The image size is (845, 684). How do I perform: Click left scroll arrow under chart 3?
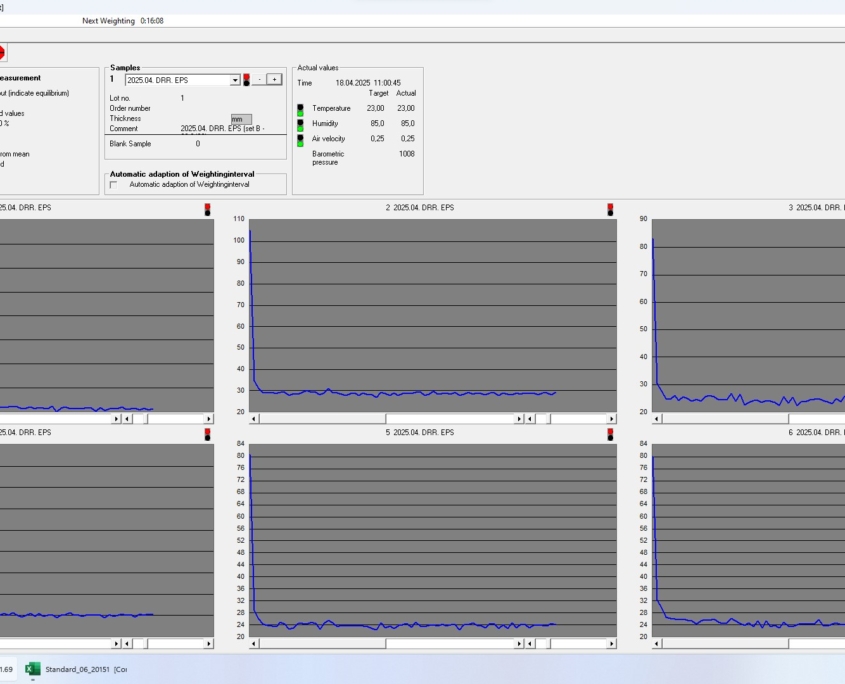pyautogui.click(x=657, y=419)
